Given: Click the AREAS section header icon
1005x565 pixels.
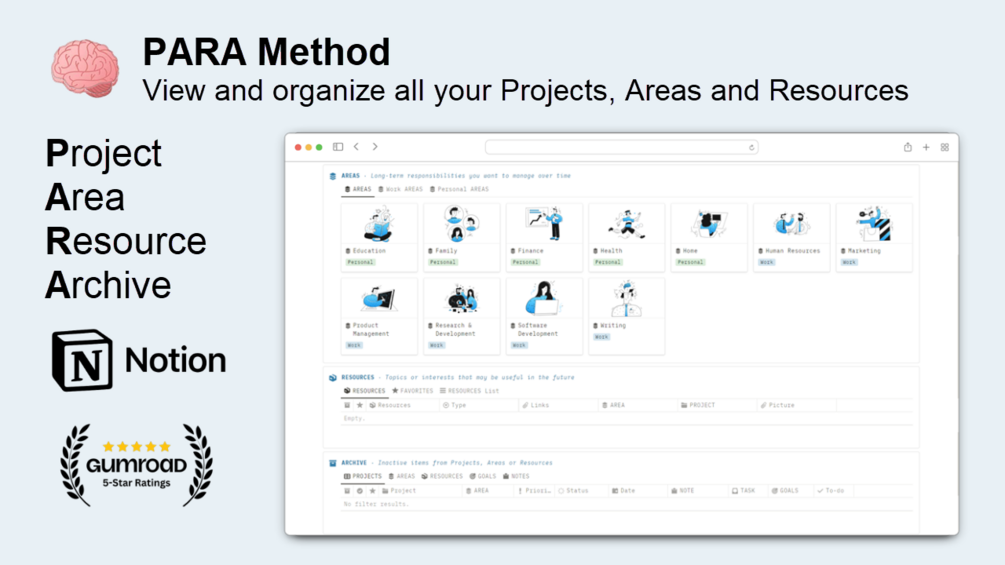Looking at the screenshot, I should tap(333, 176).
